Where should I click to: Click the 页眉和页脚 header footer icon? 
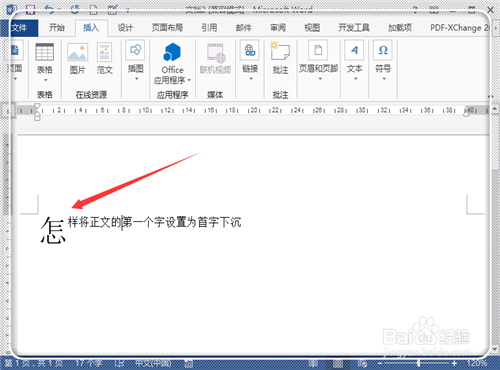click(318, 50)
